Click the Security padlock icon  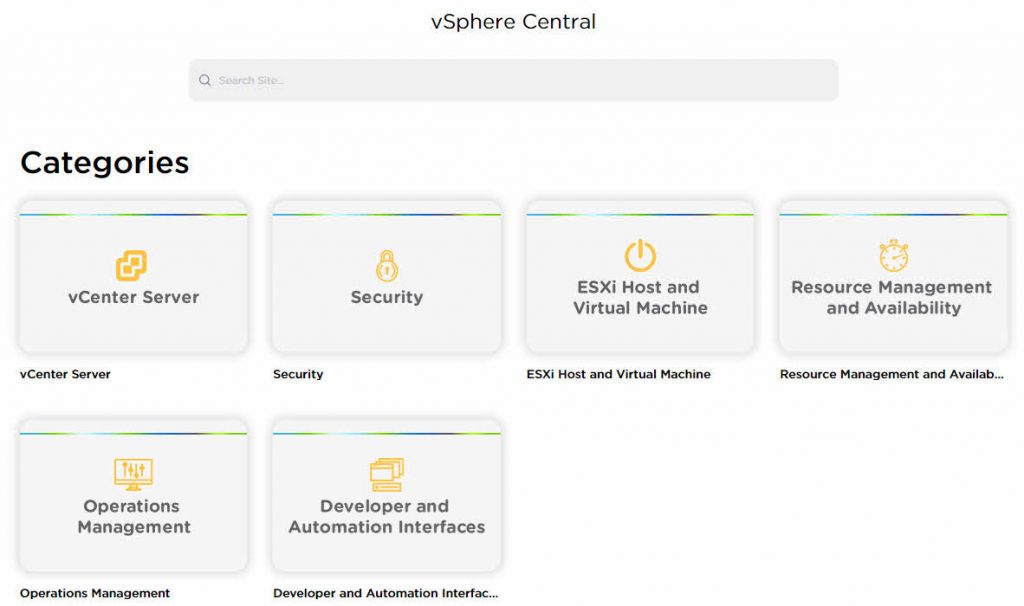387,266
